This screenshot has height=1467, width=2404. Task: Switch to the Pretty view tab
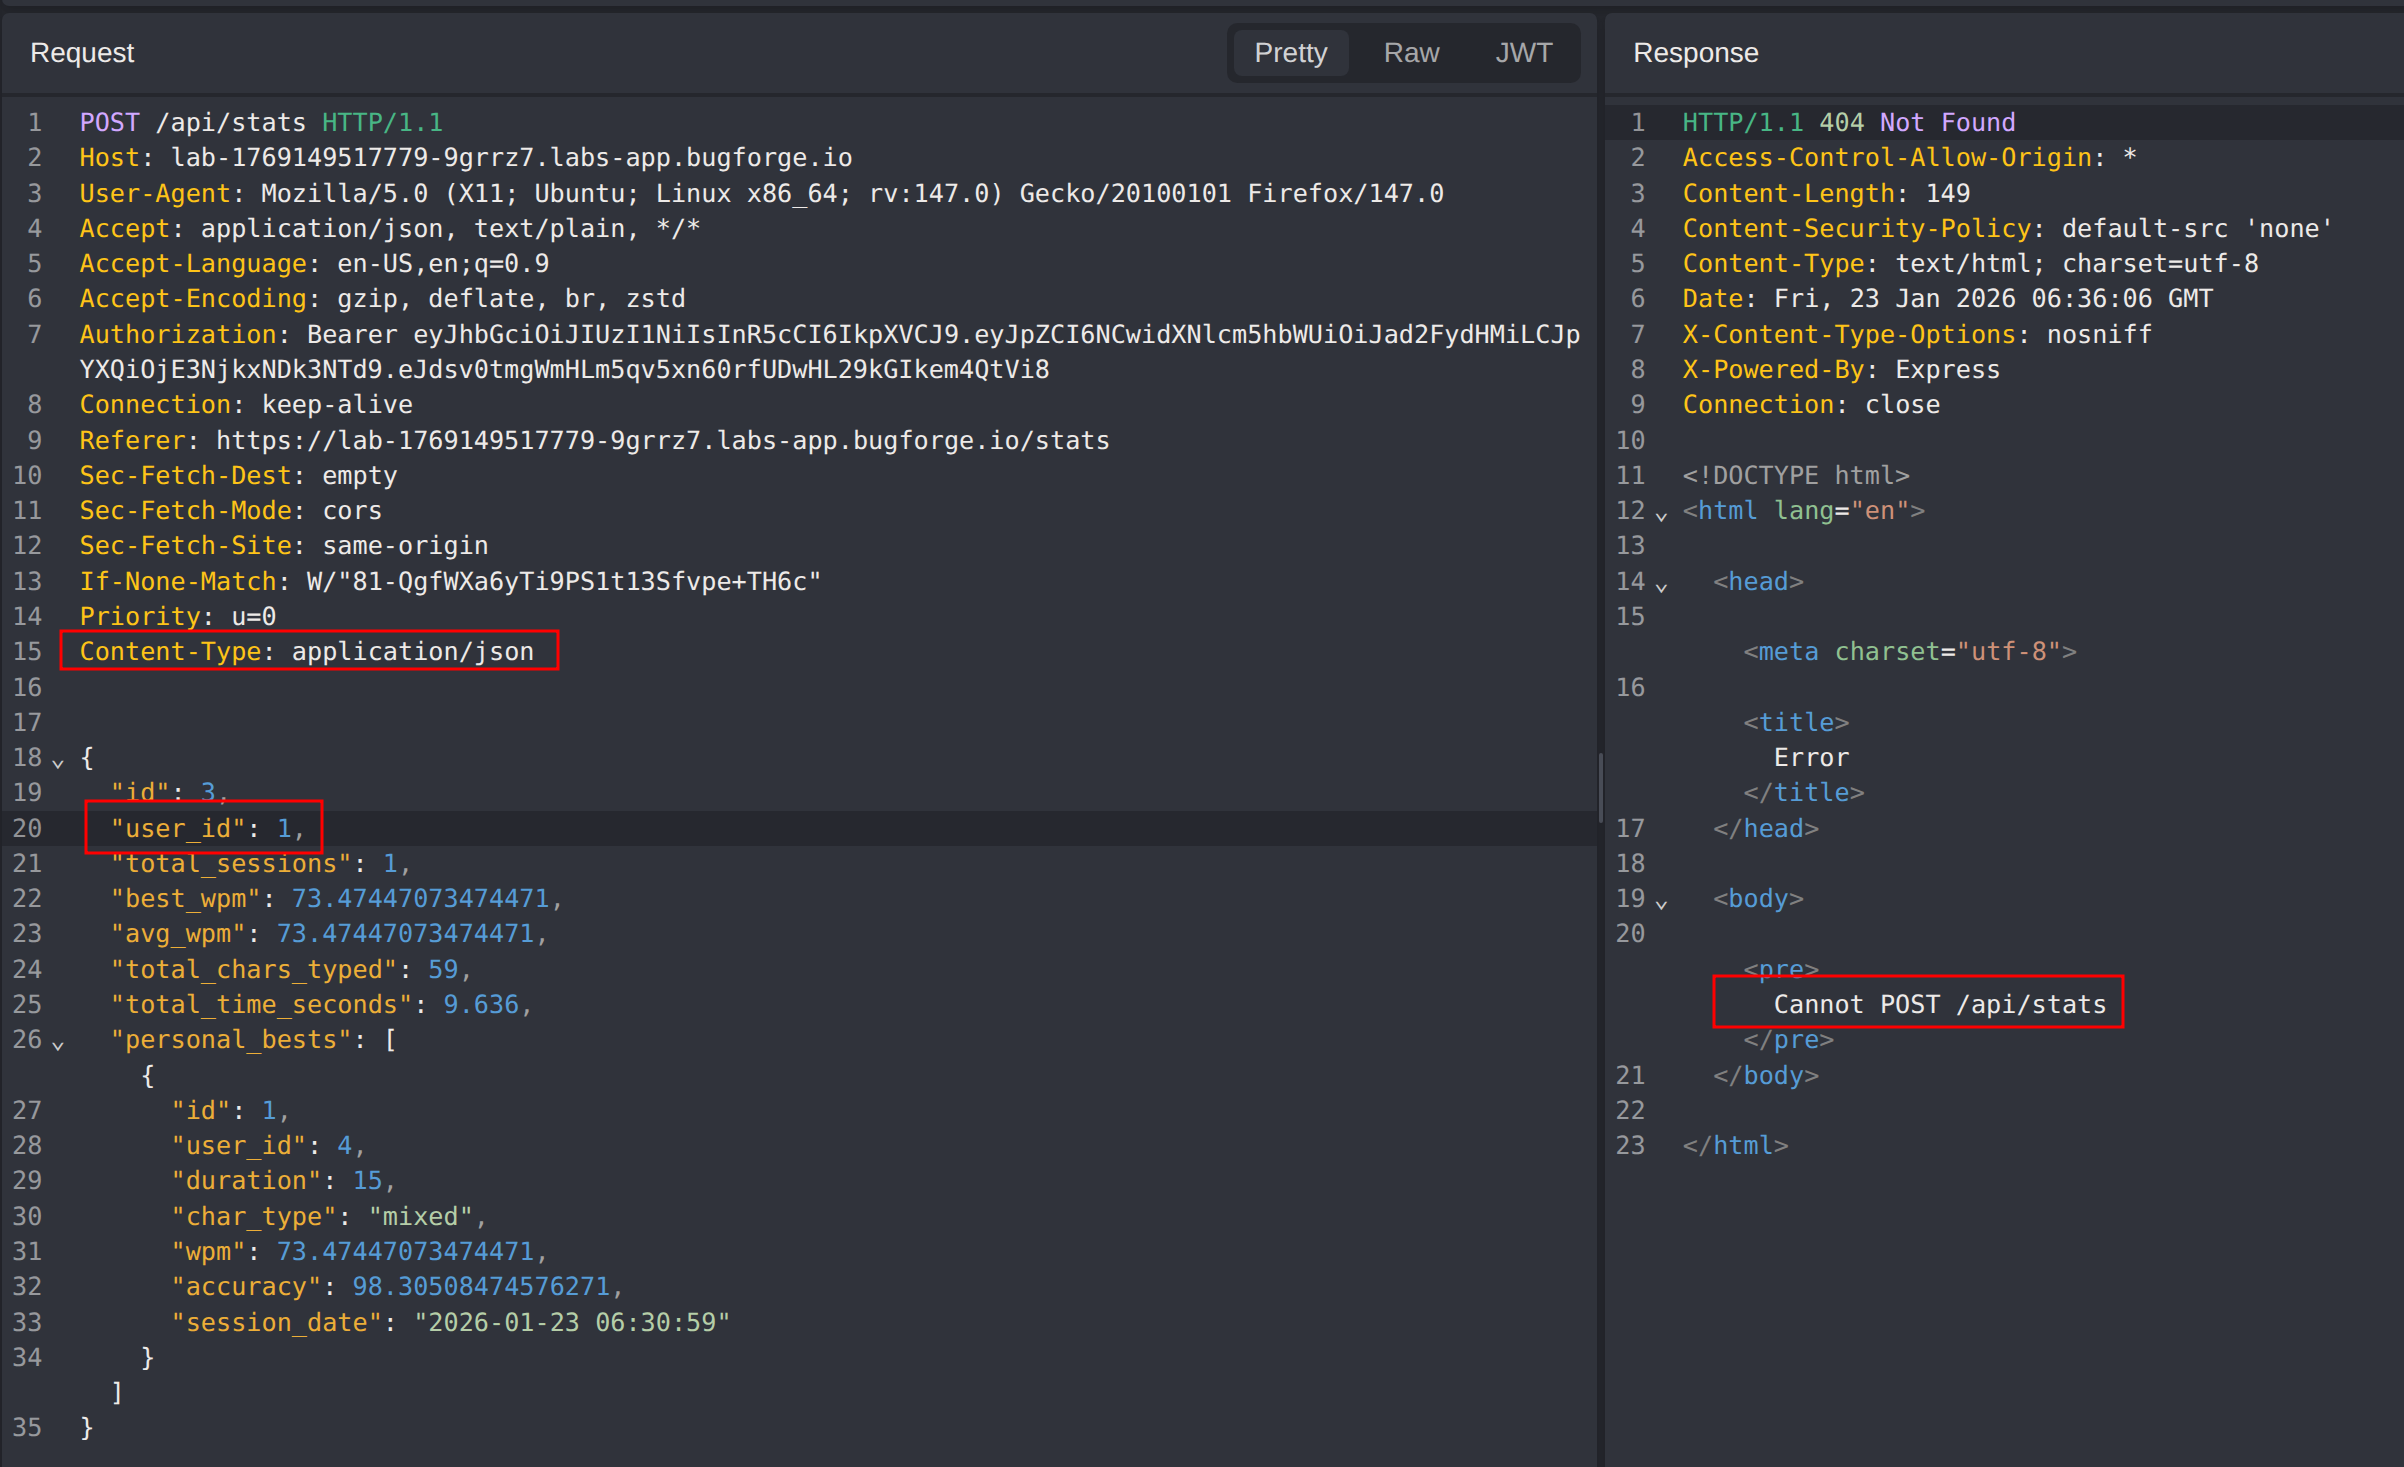click(x=1290, y=53)
